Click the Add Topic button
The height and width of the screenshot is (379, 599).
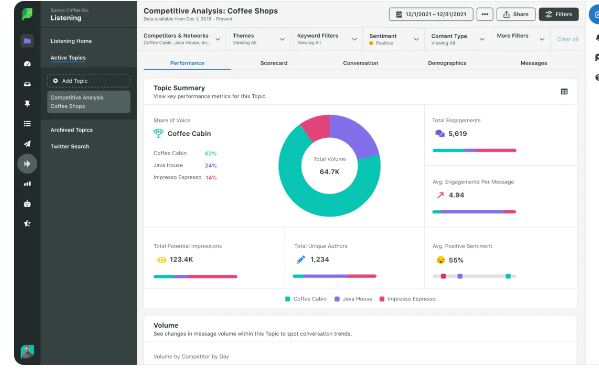[89, 81]
